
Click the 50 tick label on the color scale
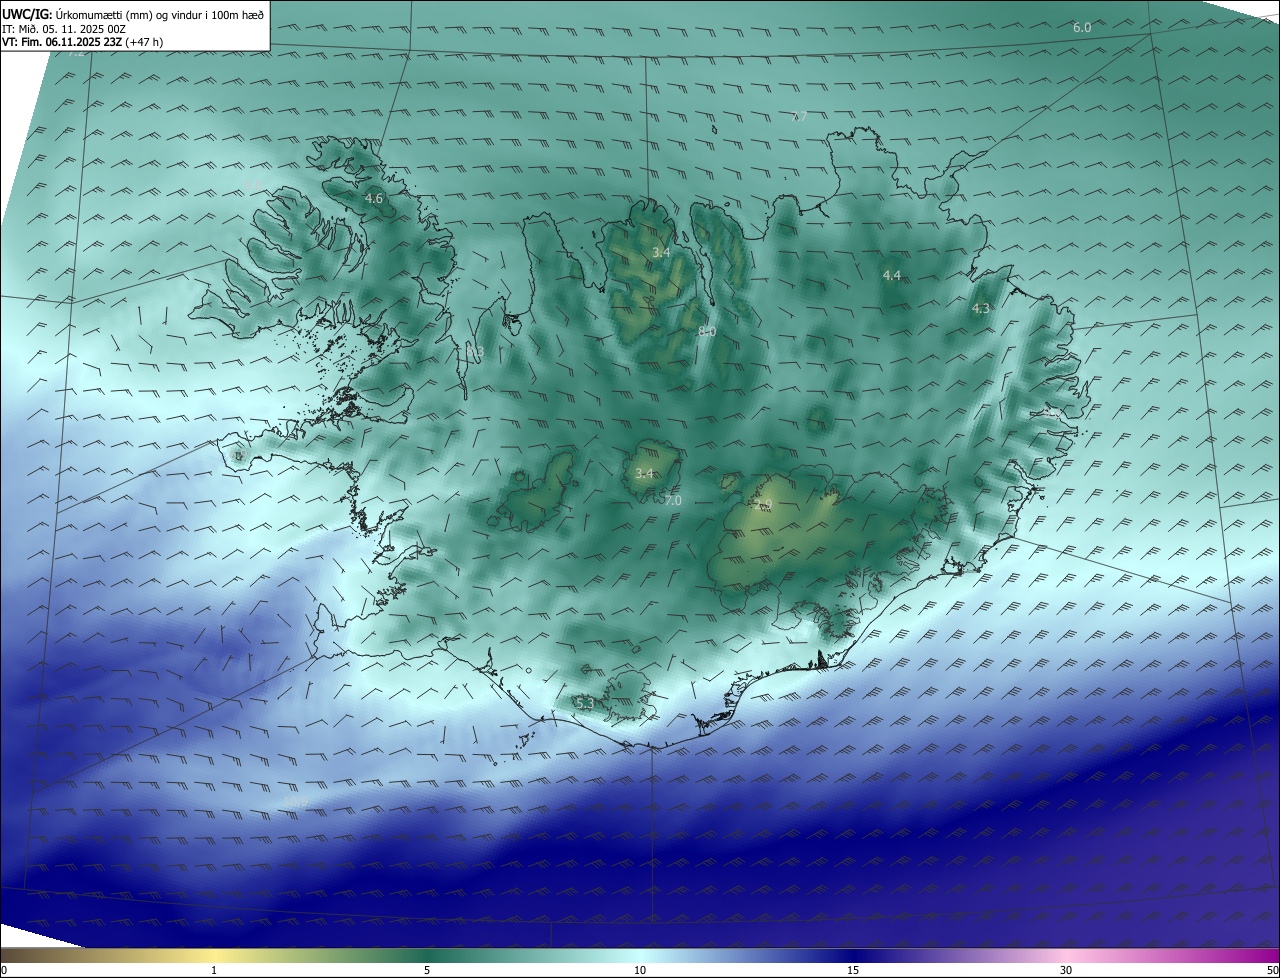tap(1272, 970)
